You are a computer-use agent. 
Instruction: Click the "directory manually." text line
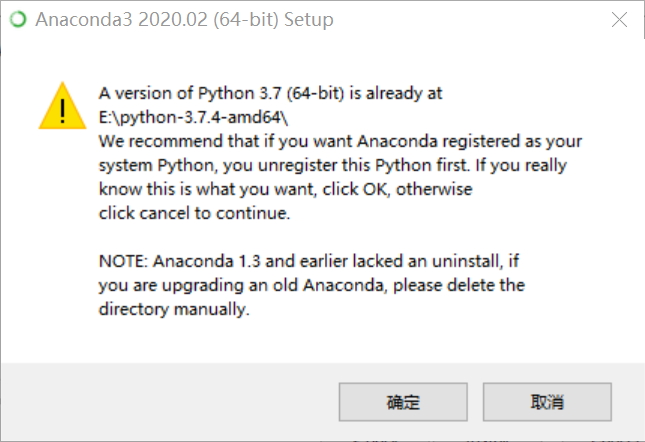(173, 309)
